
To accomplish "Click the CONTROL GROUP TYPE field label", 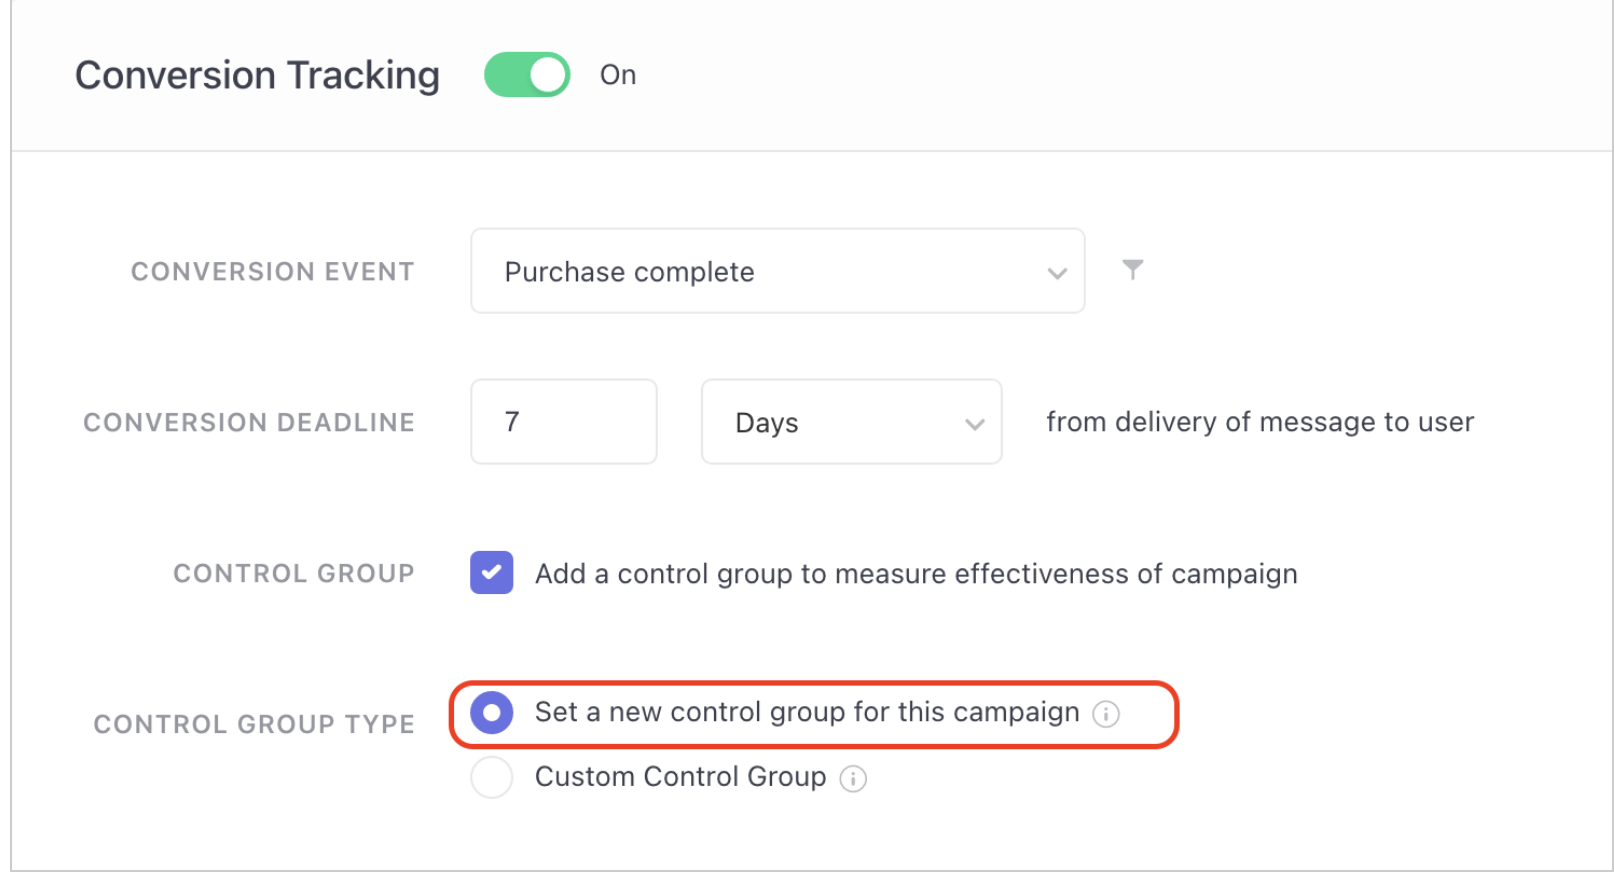I will pos(254,724).
